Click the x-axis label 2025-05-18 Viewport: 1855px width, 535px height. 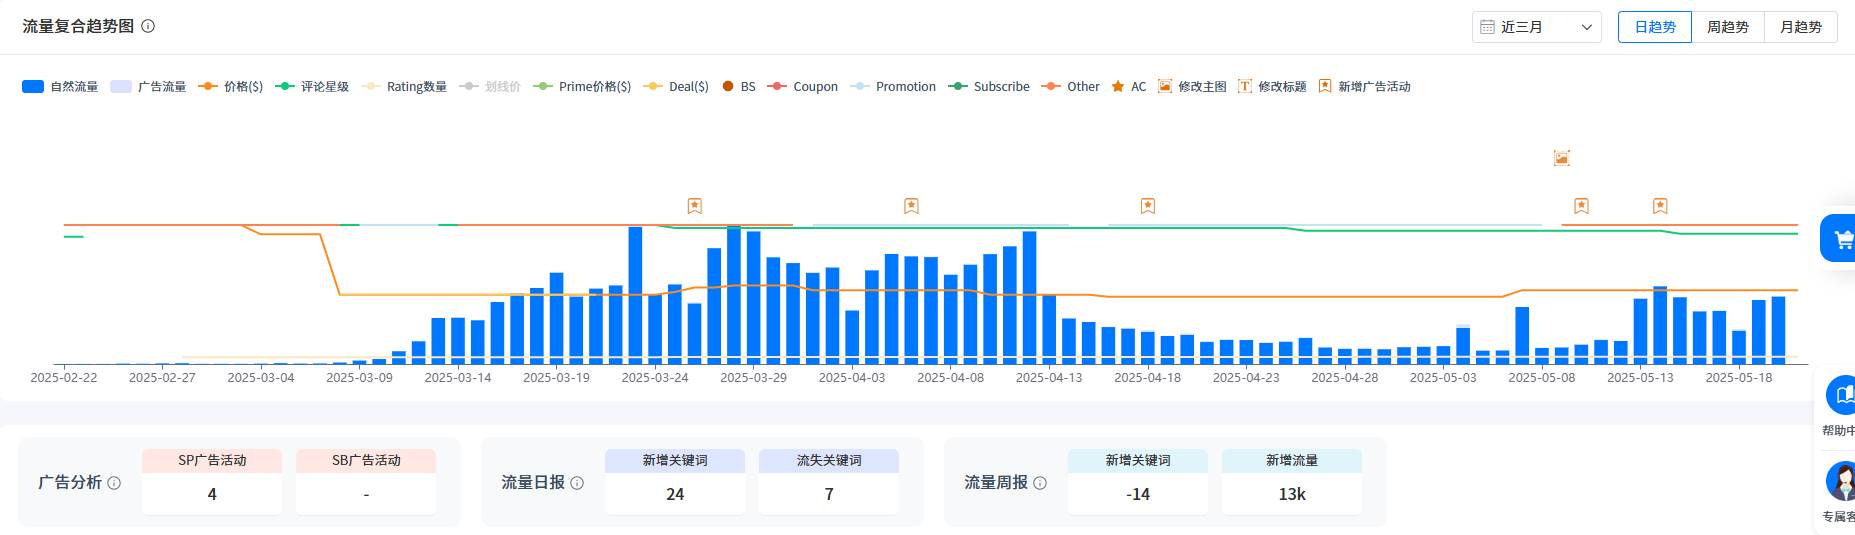click(1739, 378)
